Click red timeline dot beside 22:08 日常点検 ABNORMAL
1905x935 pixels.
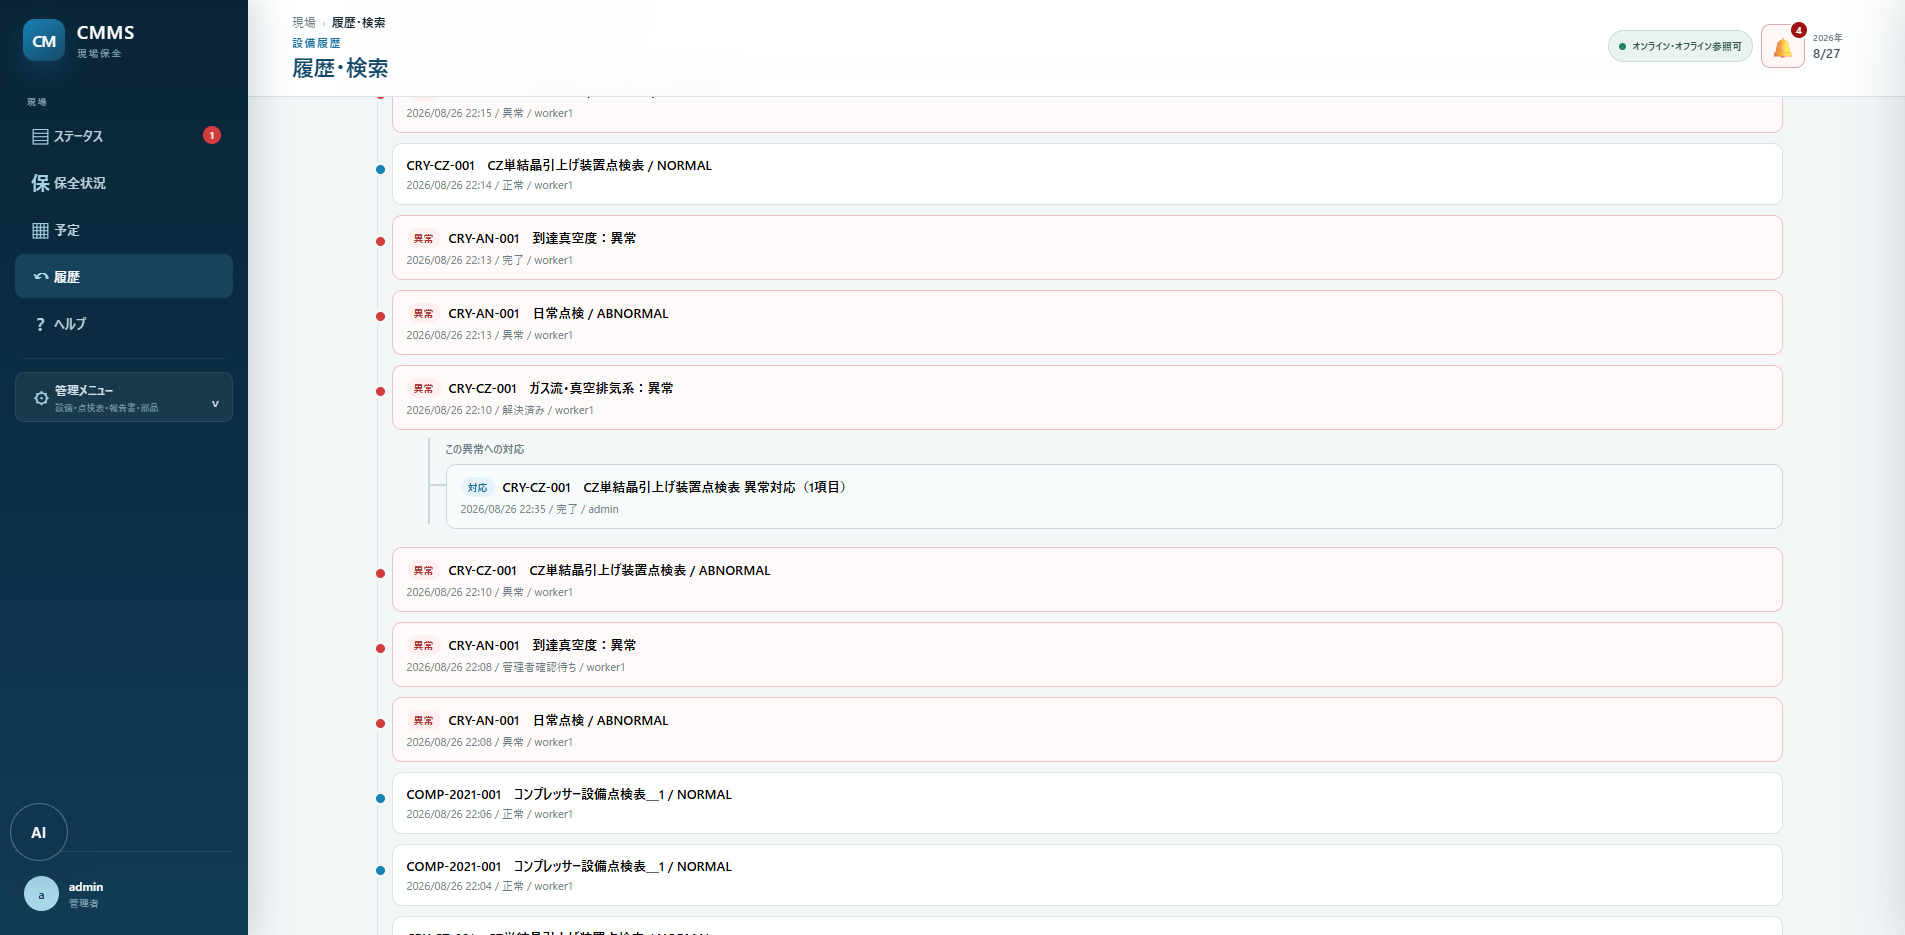pyautogui.click(x=380, y=723)
